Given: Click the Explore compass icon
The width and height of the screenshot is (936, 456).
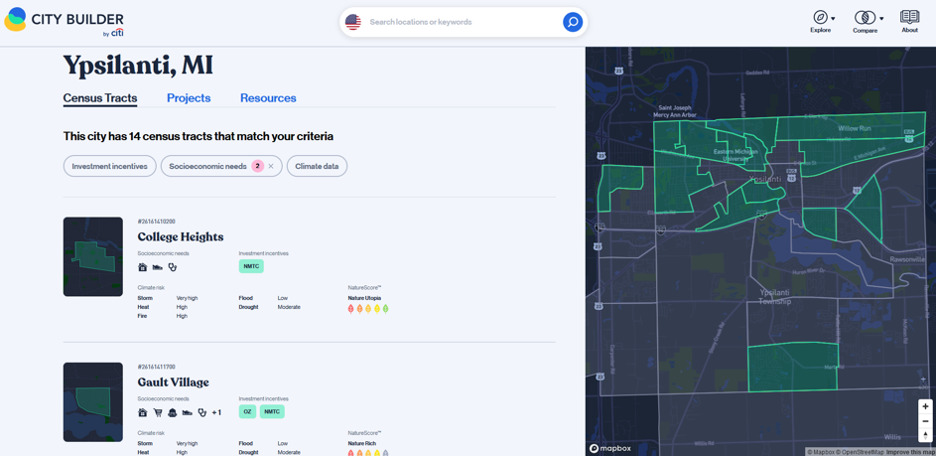Looking at the screenshot, I should 820,17.
